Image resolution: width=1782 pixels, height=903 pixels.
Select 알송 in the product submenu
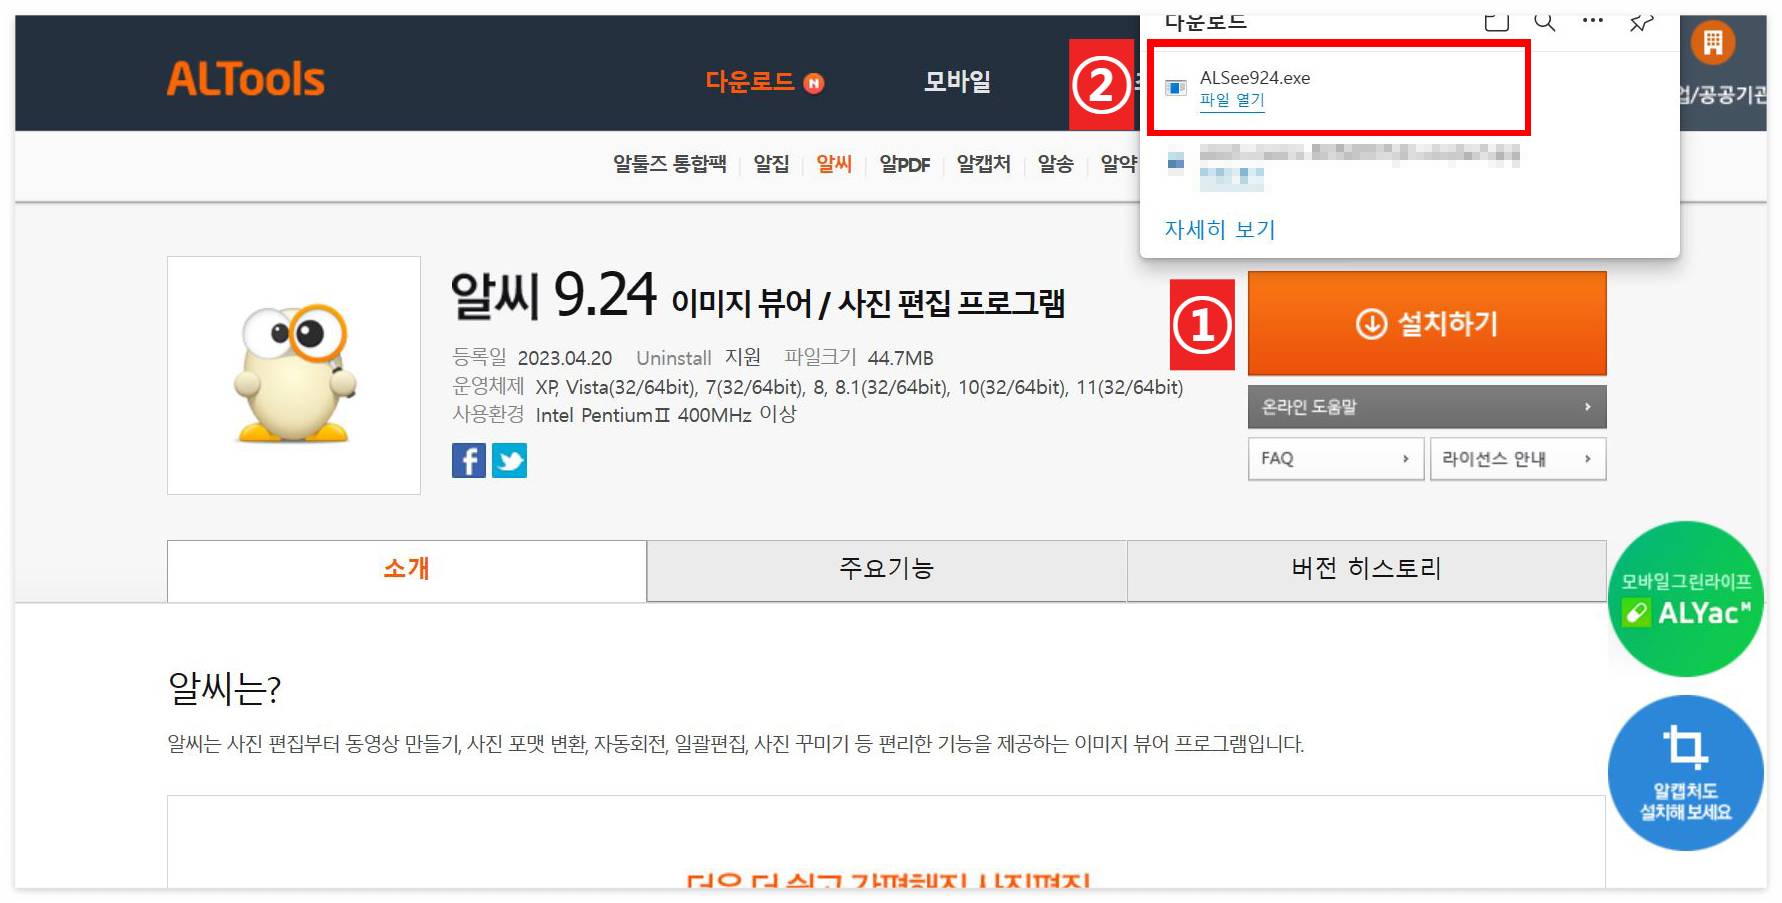[1055, 164]
